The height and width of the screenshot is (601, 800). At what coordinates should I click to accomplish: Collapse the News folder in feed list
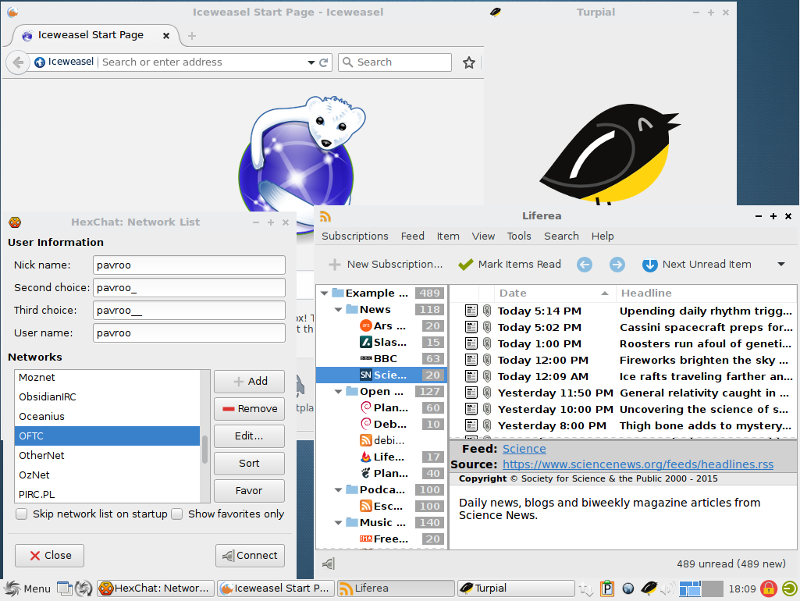(x=338, y=310)
